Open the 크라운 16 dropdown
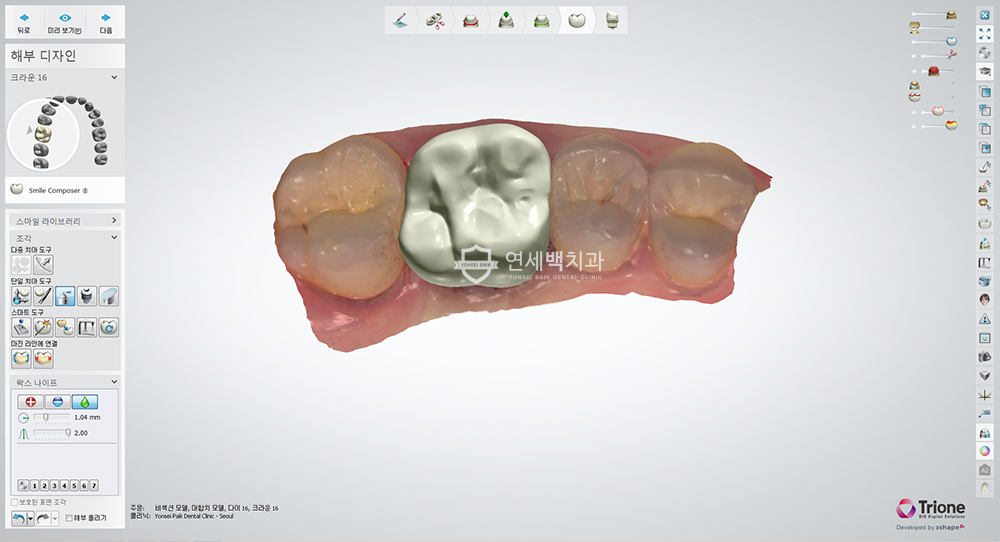Image resolution: width=1000 pixels, height=542 pixels. pyautogui.click(x=64, y=77)
